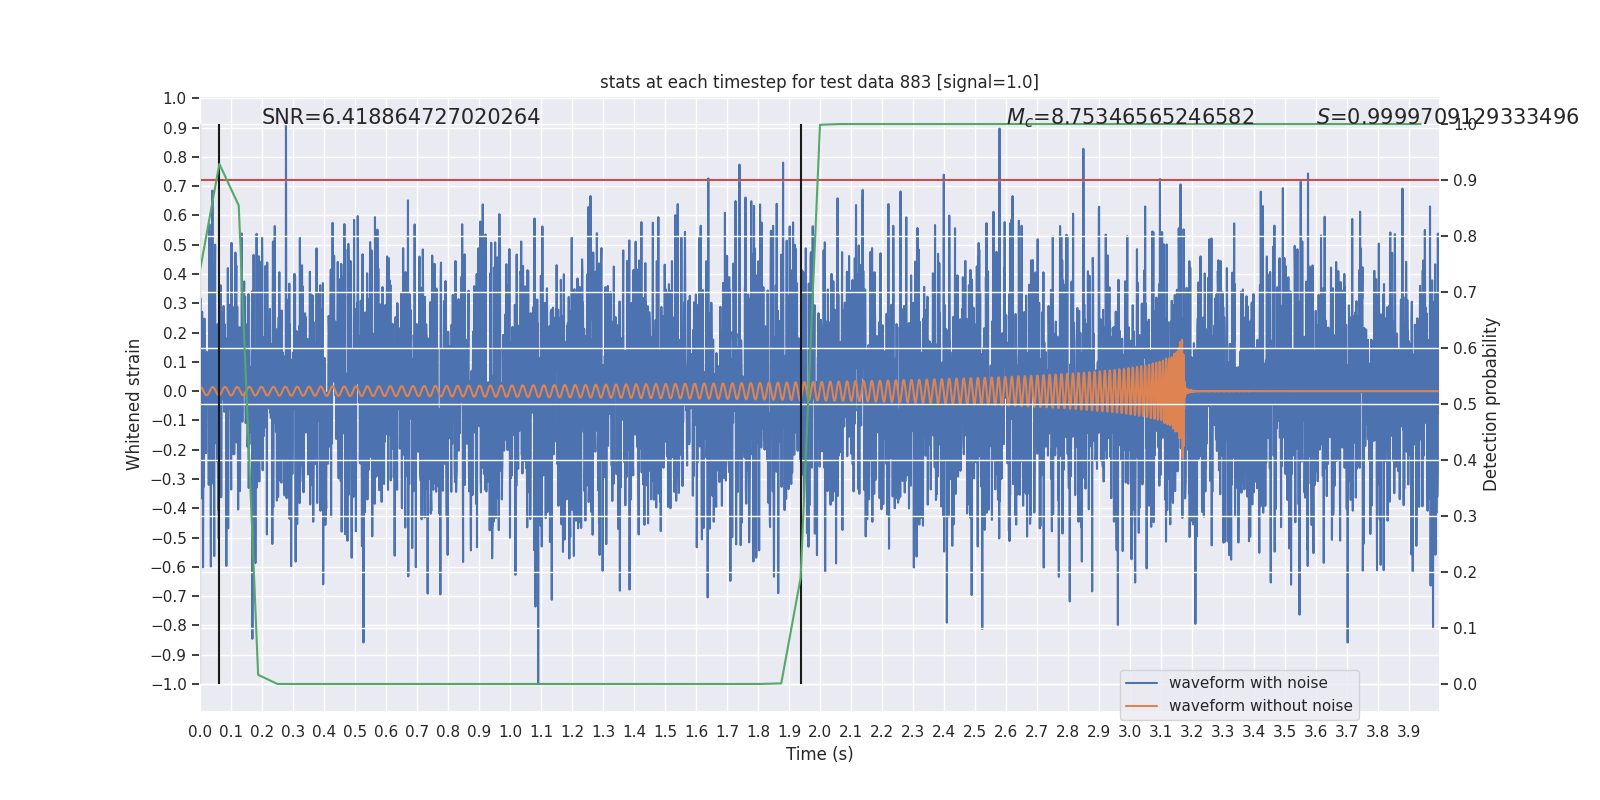Image resolution: width=1600 pixels, height=800 pixels.
Task: Click the 2.5 tick on the time axis
Action: coord(975,732)
